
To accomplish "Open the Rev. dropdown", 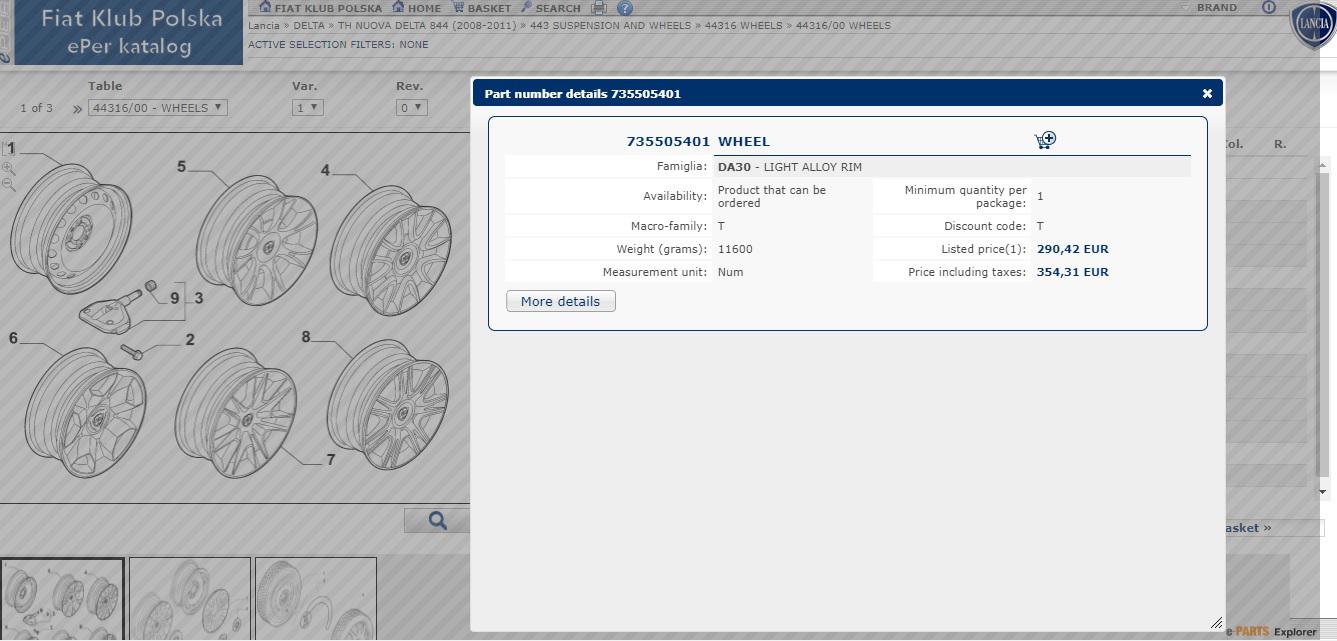I will [x=411, y=107].
